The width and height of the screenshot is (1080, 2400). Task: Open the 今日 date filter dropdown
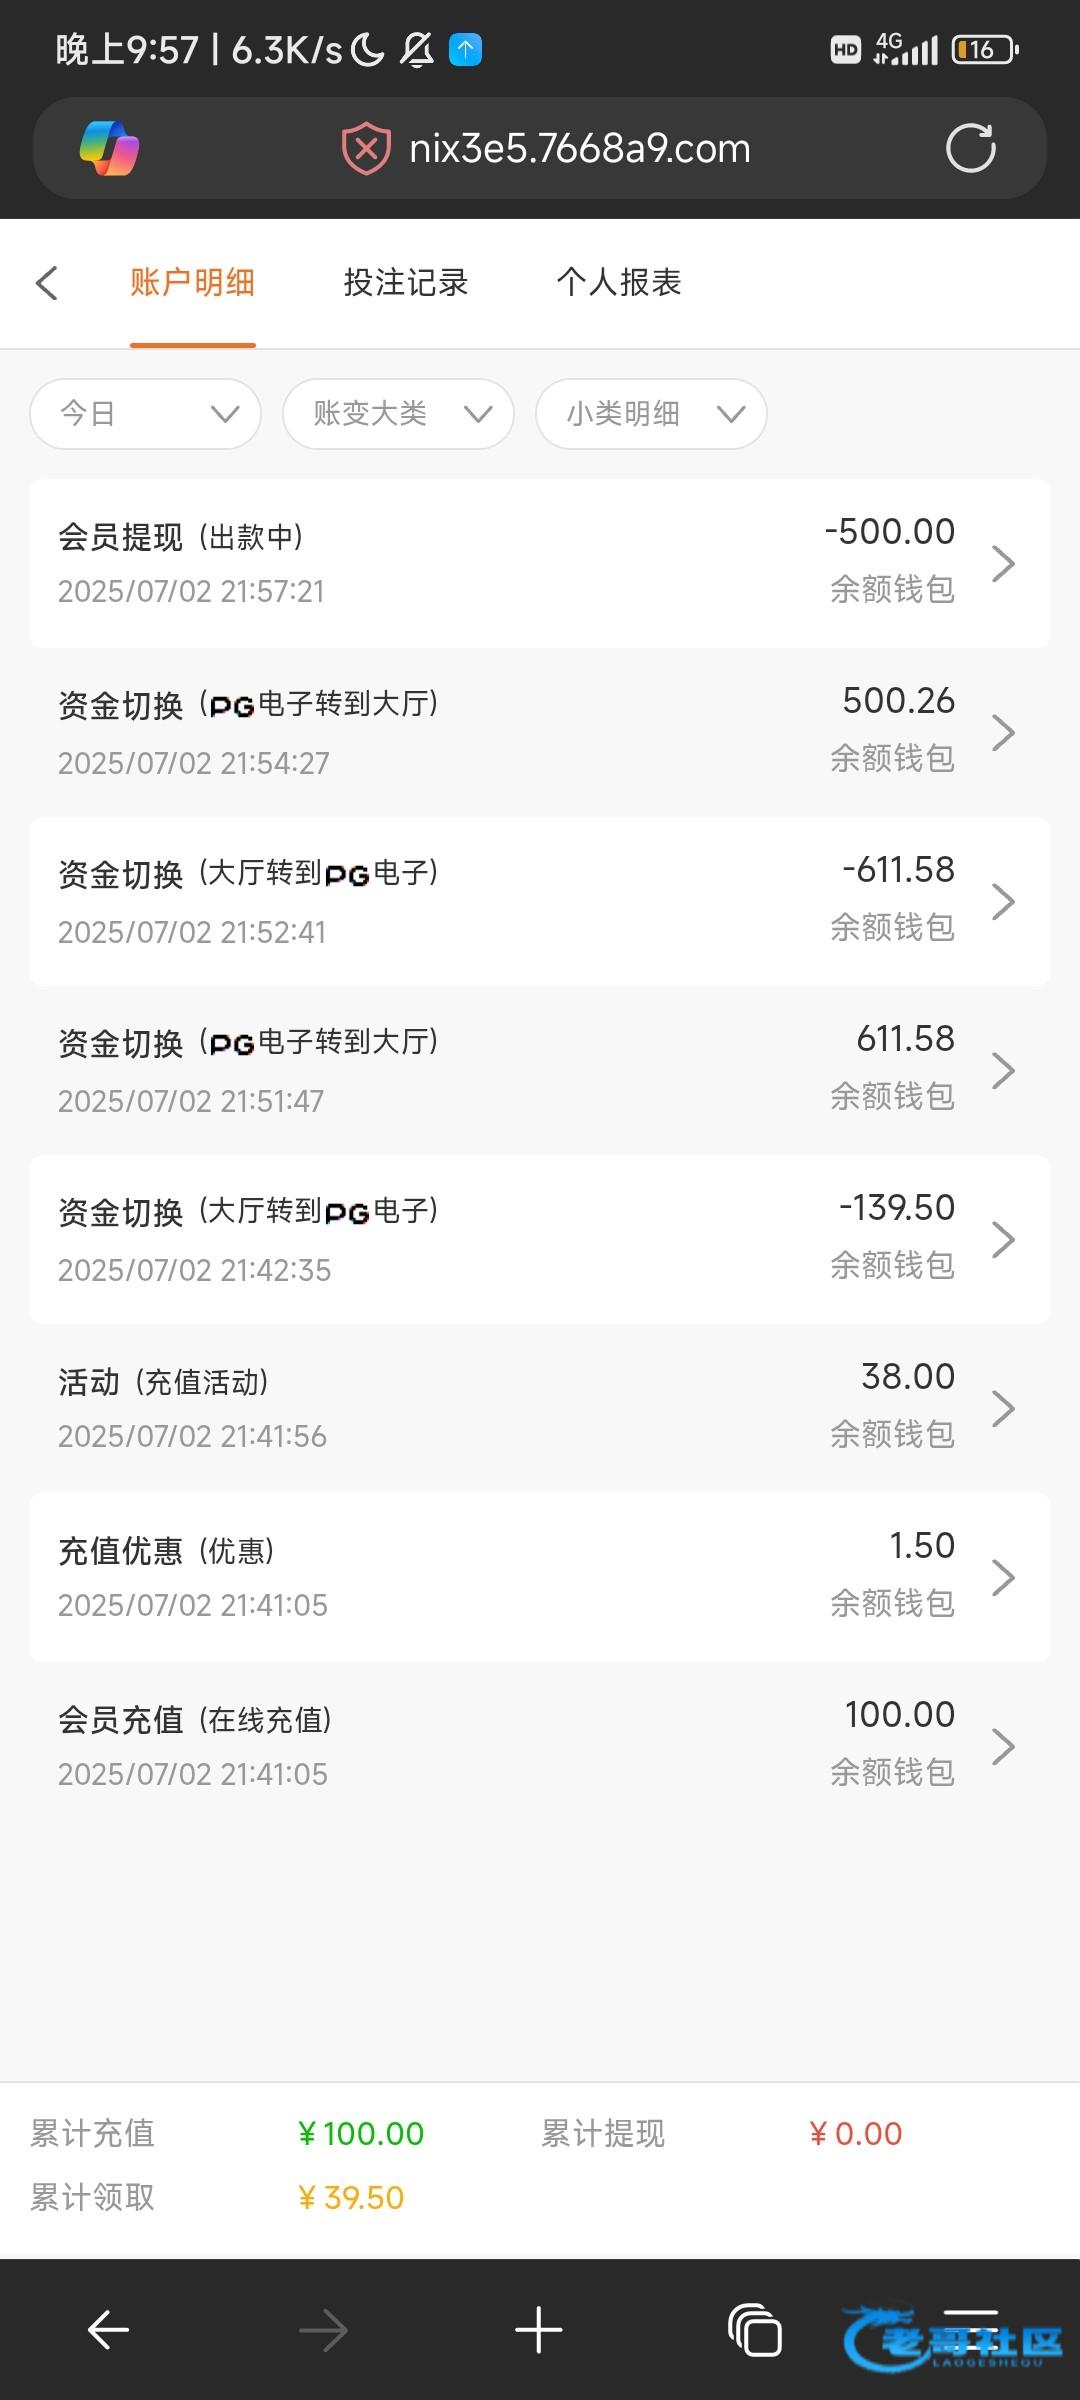146,414
